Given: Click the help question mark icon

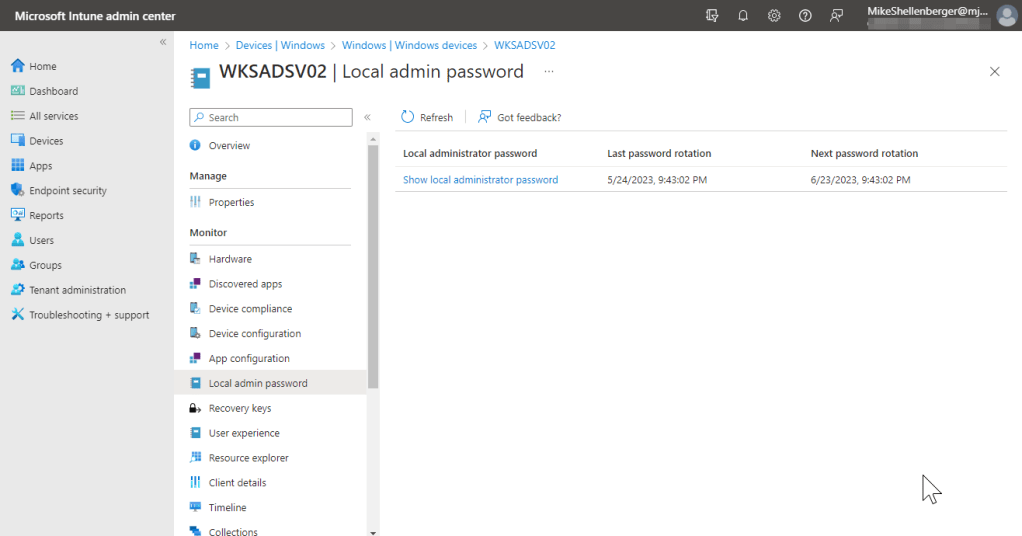Looking at the screenshot, I should [x=805, y=16].
